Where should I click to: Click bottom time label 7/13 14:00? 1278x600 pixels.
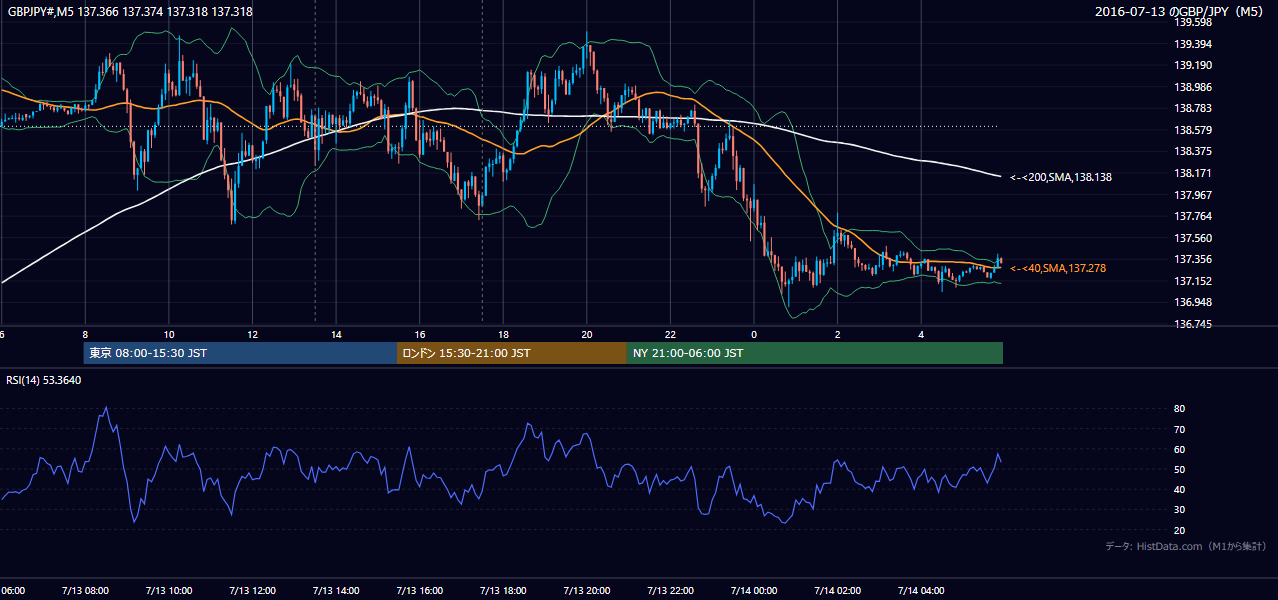tap(336, 590)
